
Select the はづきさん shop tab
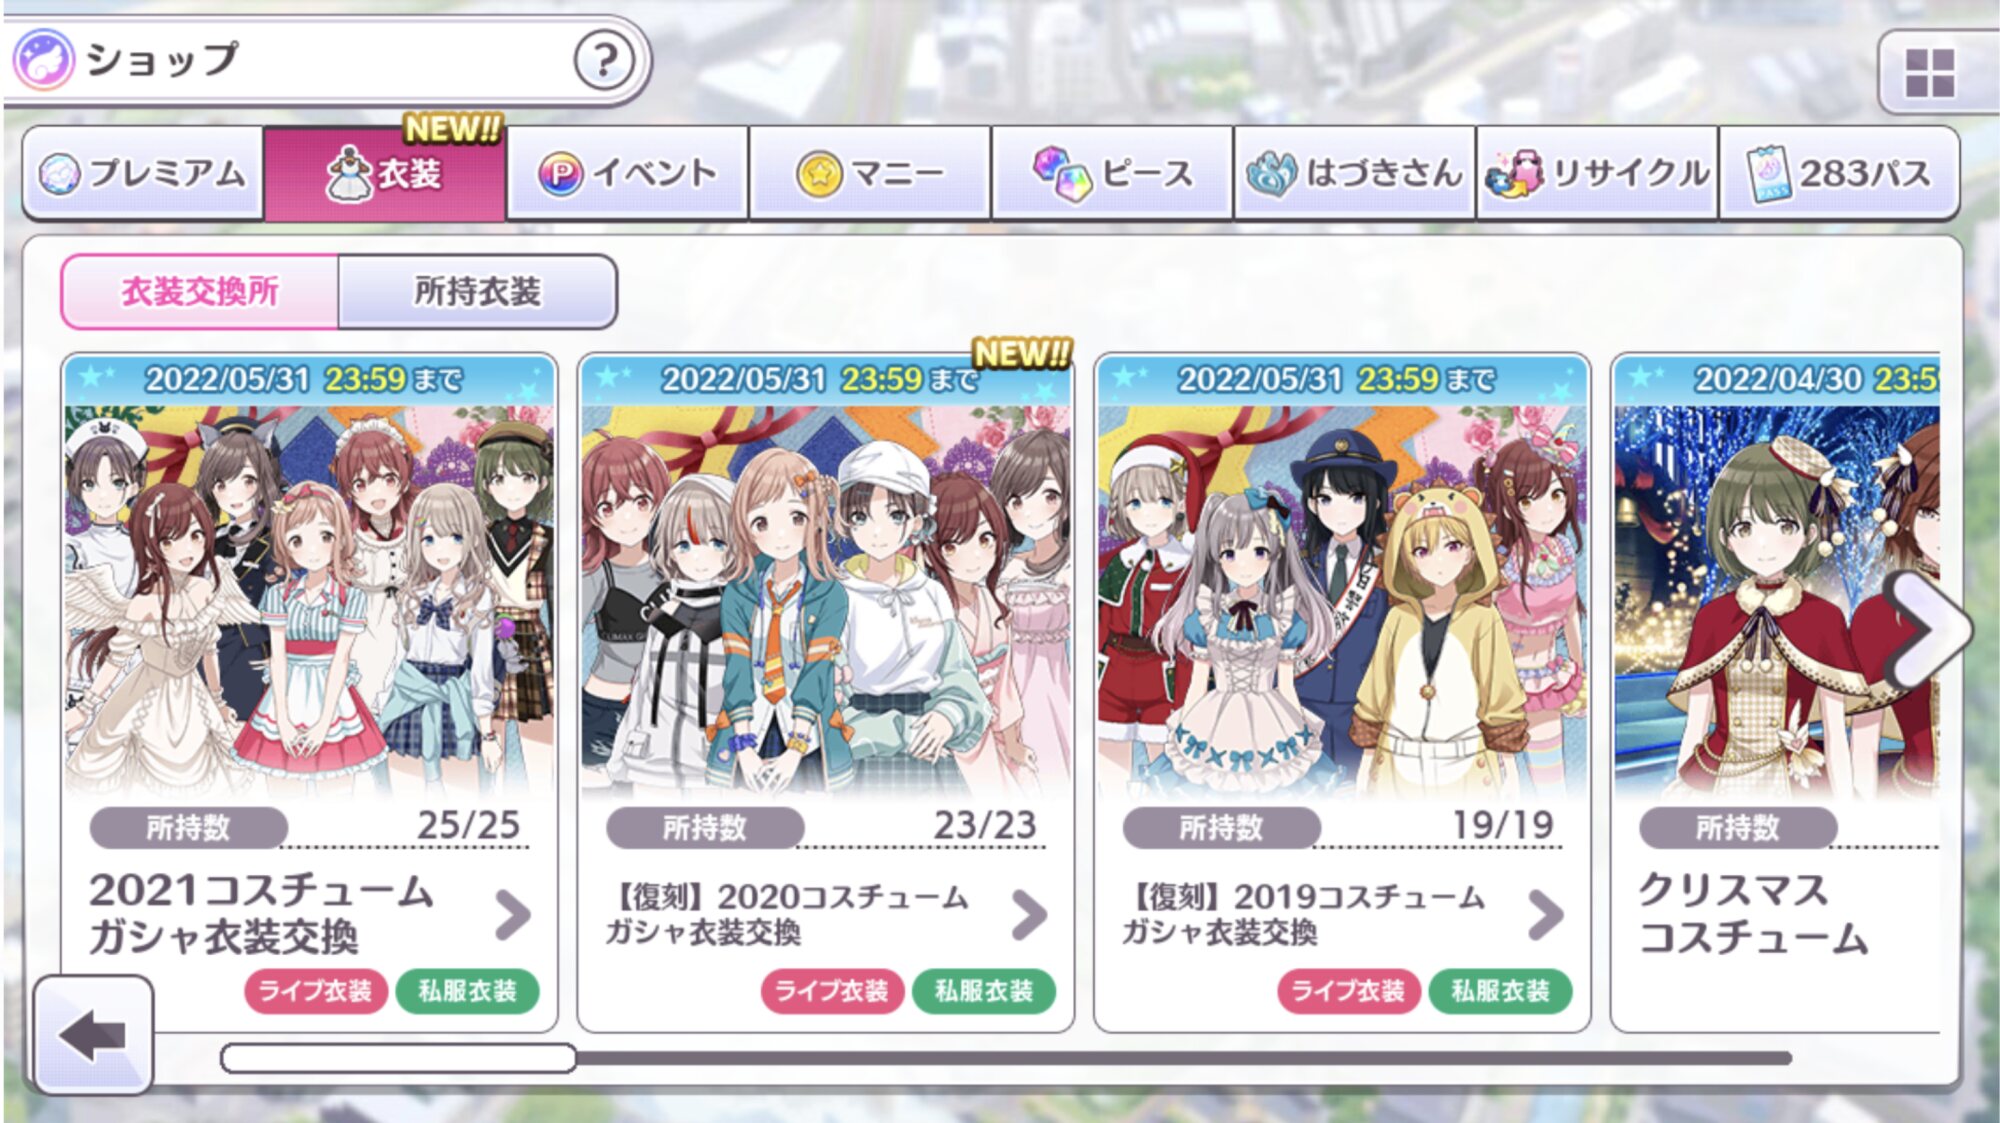click(x=1355, y=173)
